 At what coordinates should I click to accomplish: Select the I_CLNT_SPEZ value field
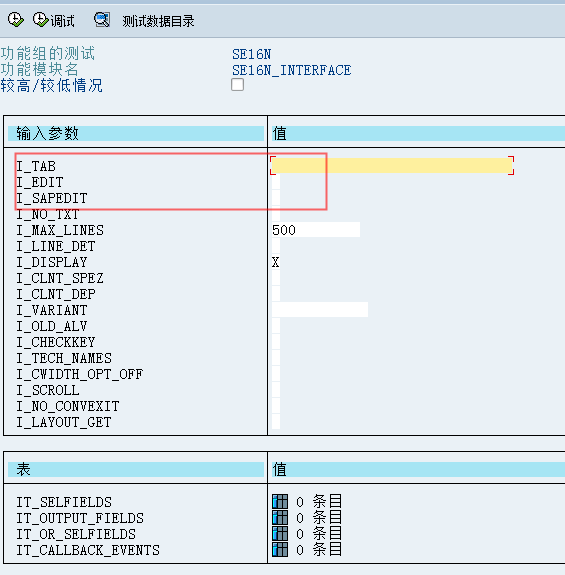pyautogui.click(x=276, y=278)
